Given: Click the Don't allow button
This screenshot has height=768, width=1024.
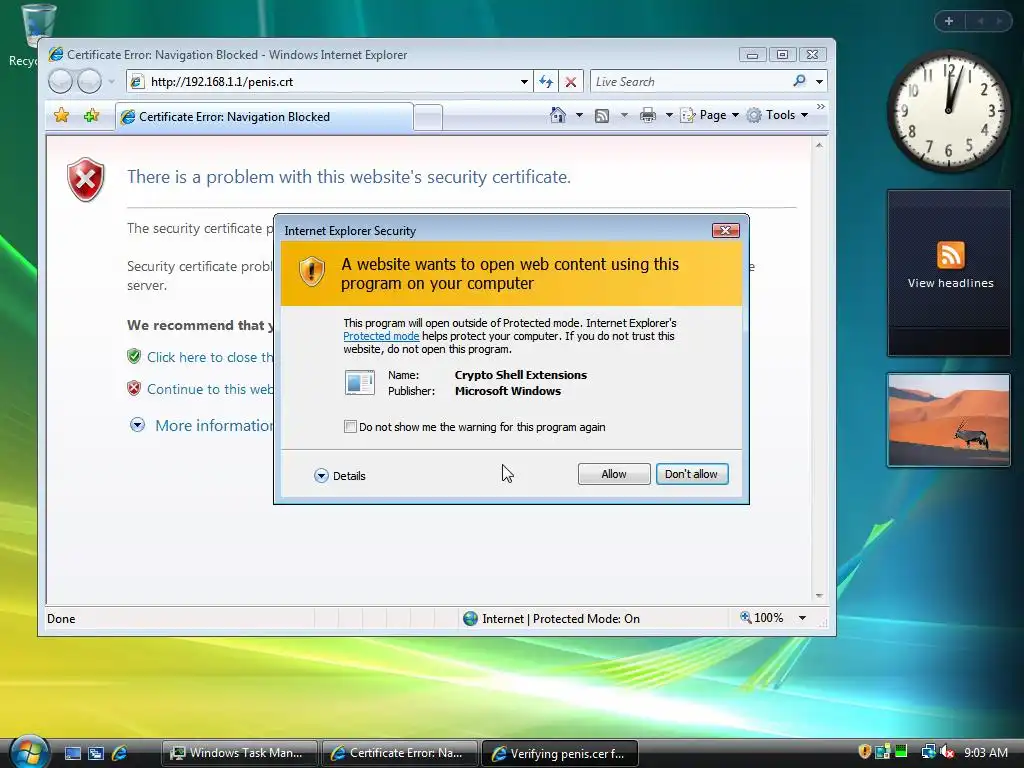Looking at the screenshot, I should click(692, 474).
